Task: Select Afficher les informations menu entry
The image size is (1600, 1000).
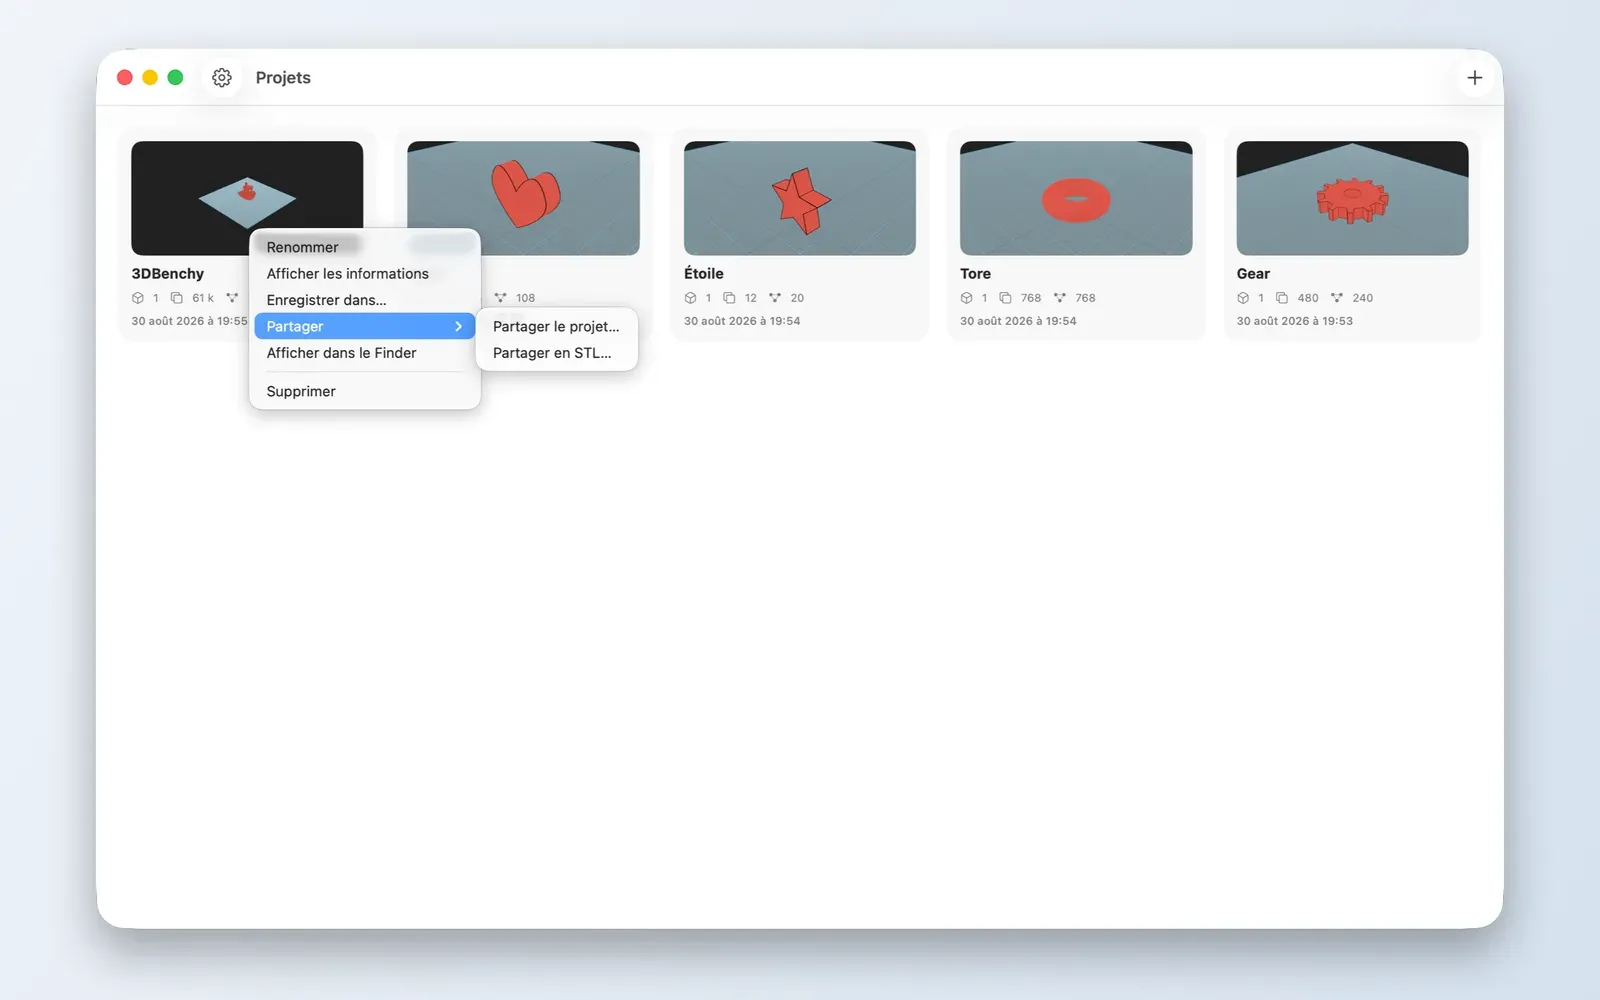Action: pos(364,274)
